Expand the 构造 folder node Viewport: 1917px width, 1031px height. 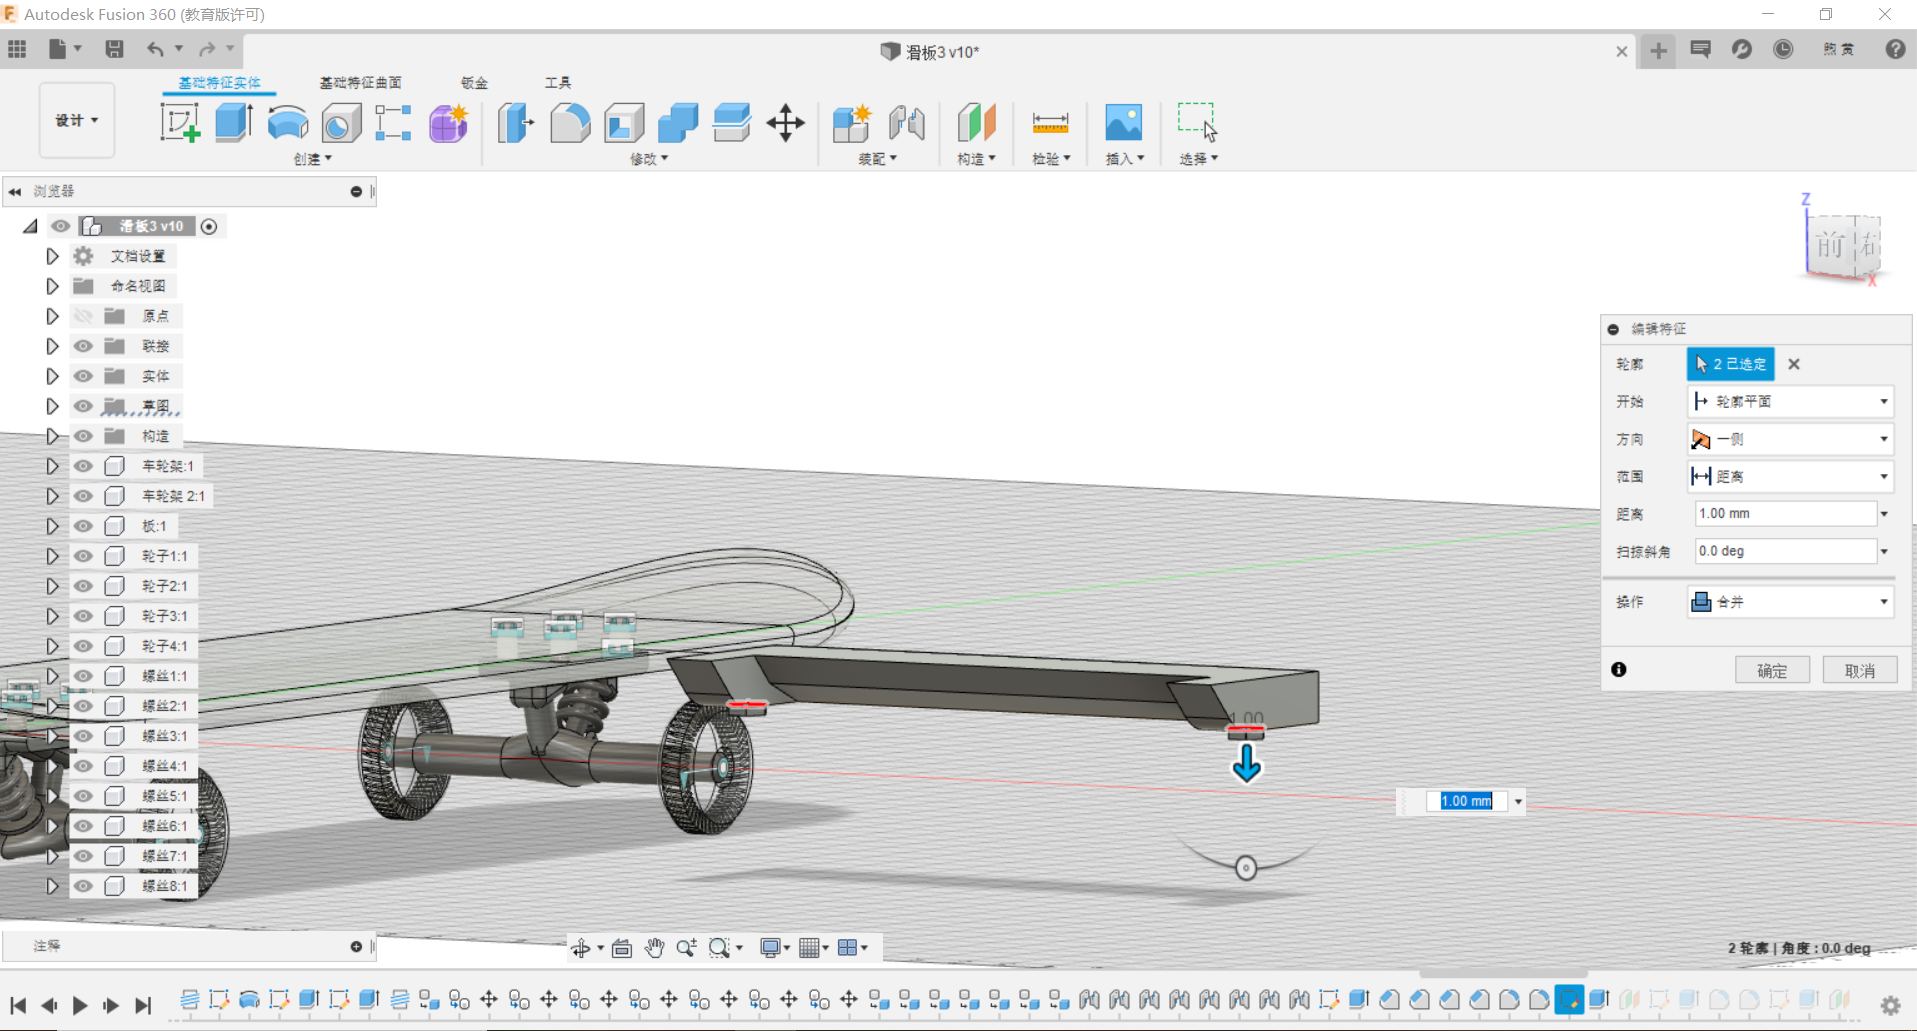pyautogui.click(x=52, y=436)
